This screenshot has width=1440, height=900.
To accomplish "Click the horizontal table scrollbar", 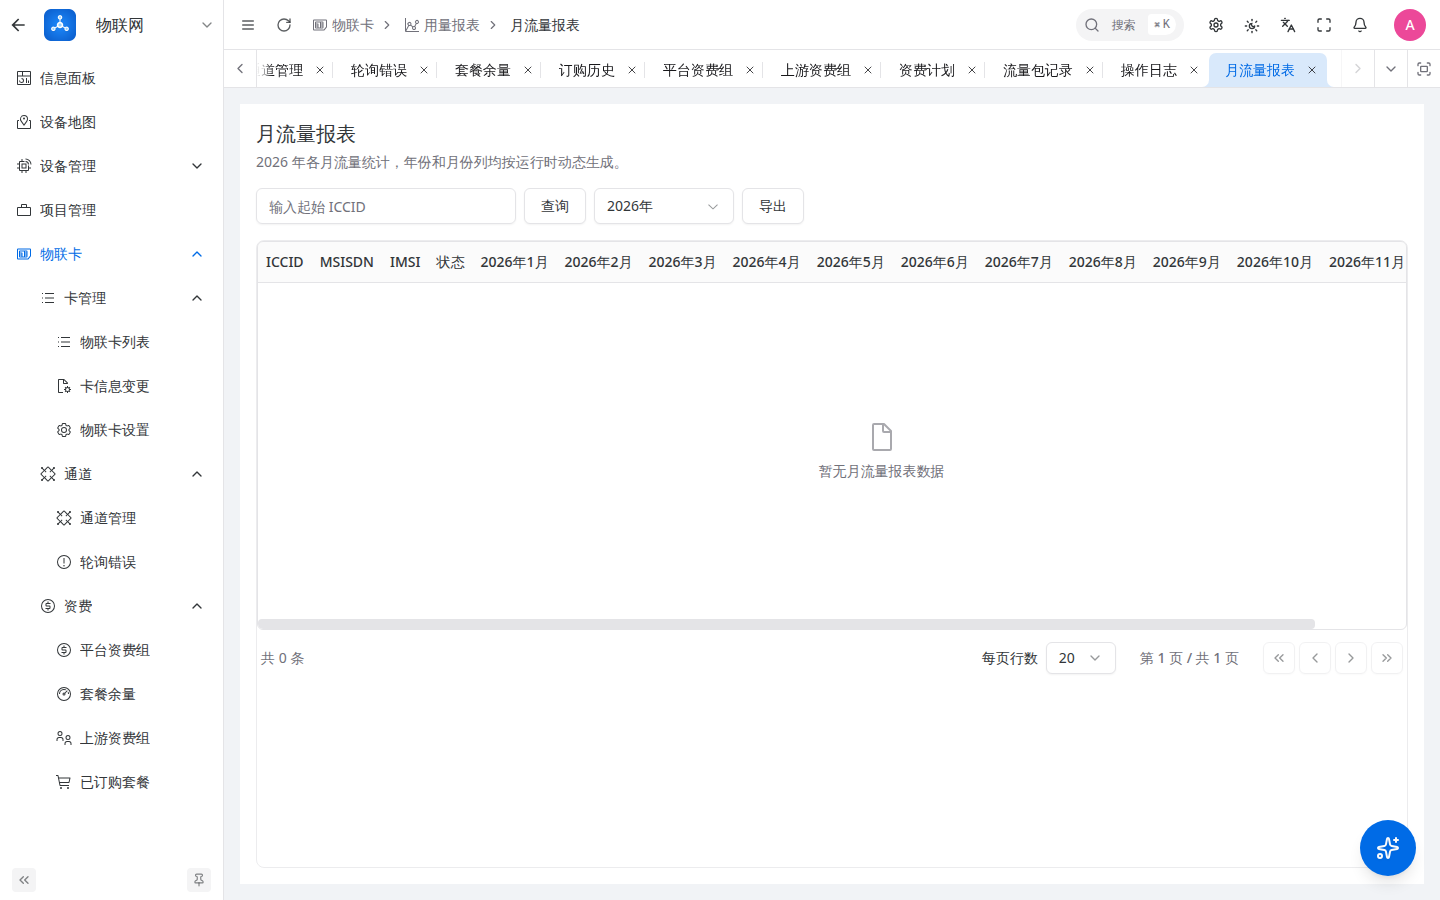I will click(x=786, y=624).
